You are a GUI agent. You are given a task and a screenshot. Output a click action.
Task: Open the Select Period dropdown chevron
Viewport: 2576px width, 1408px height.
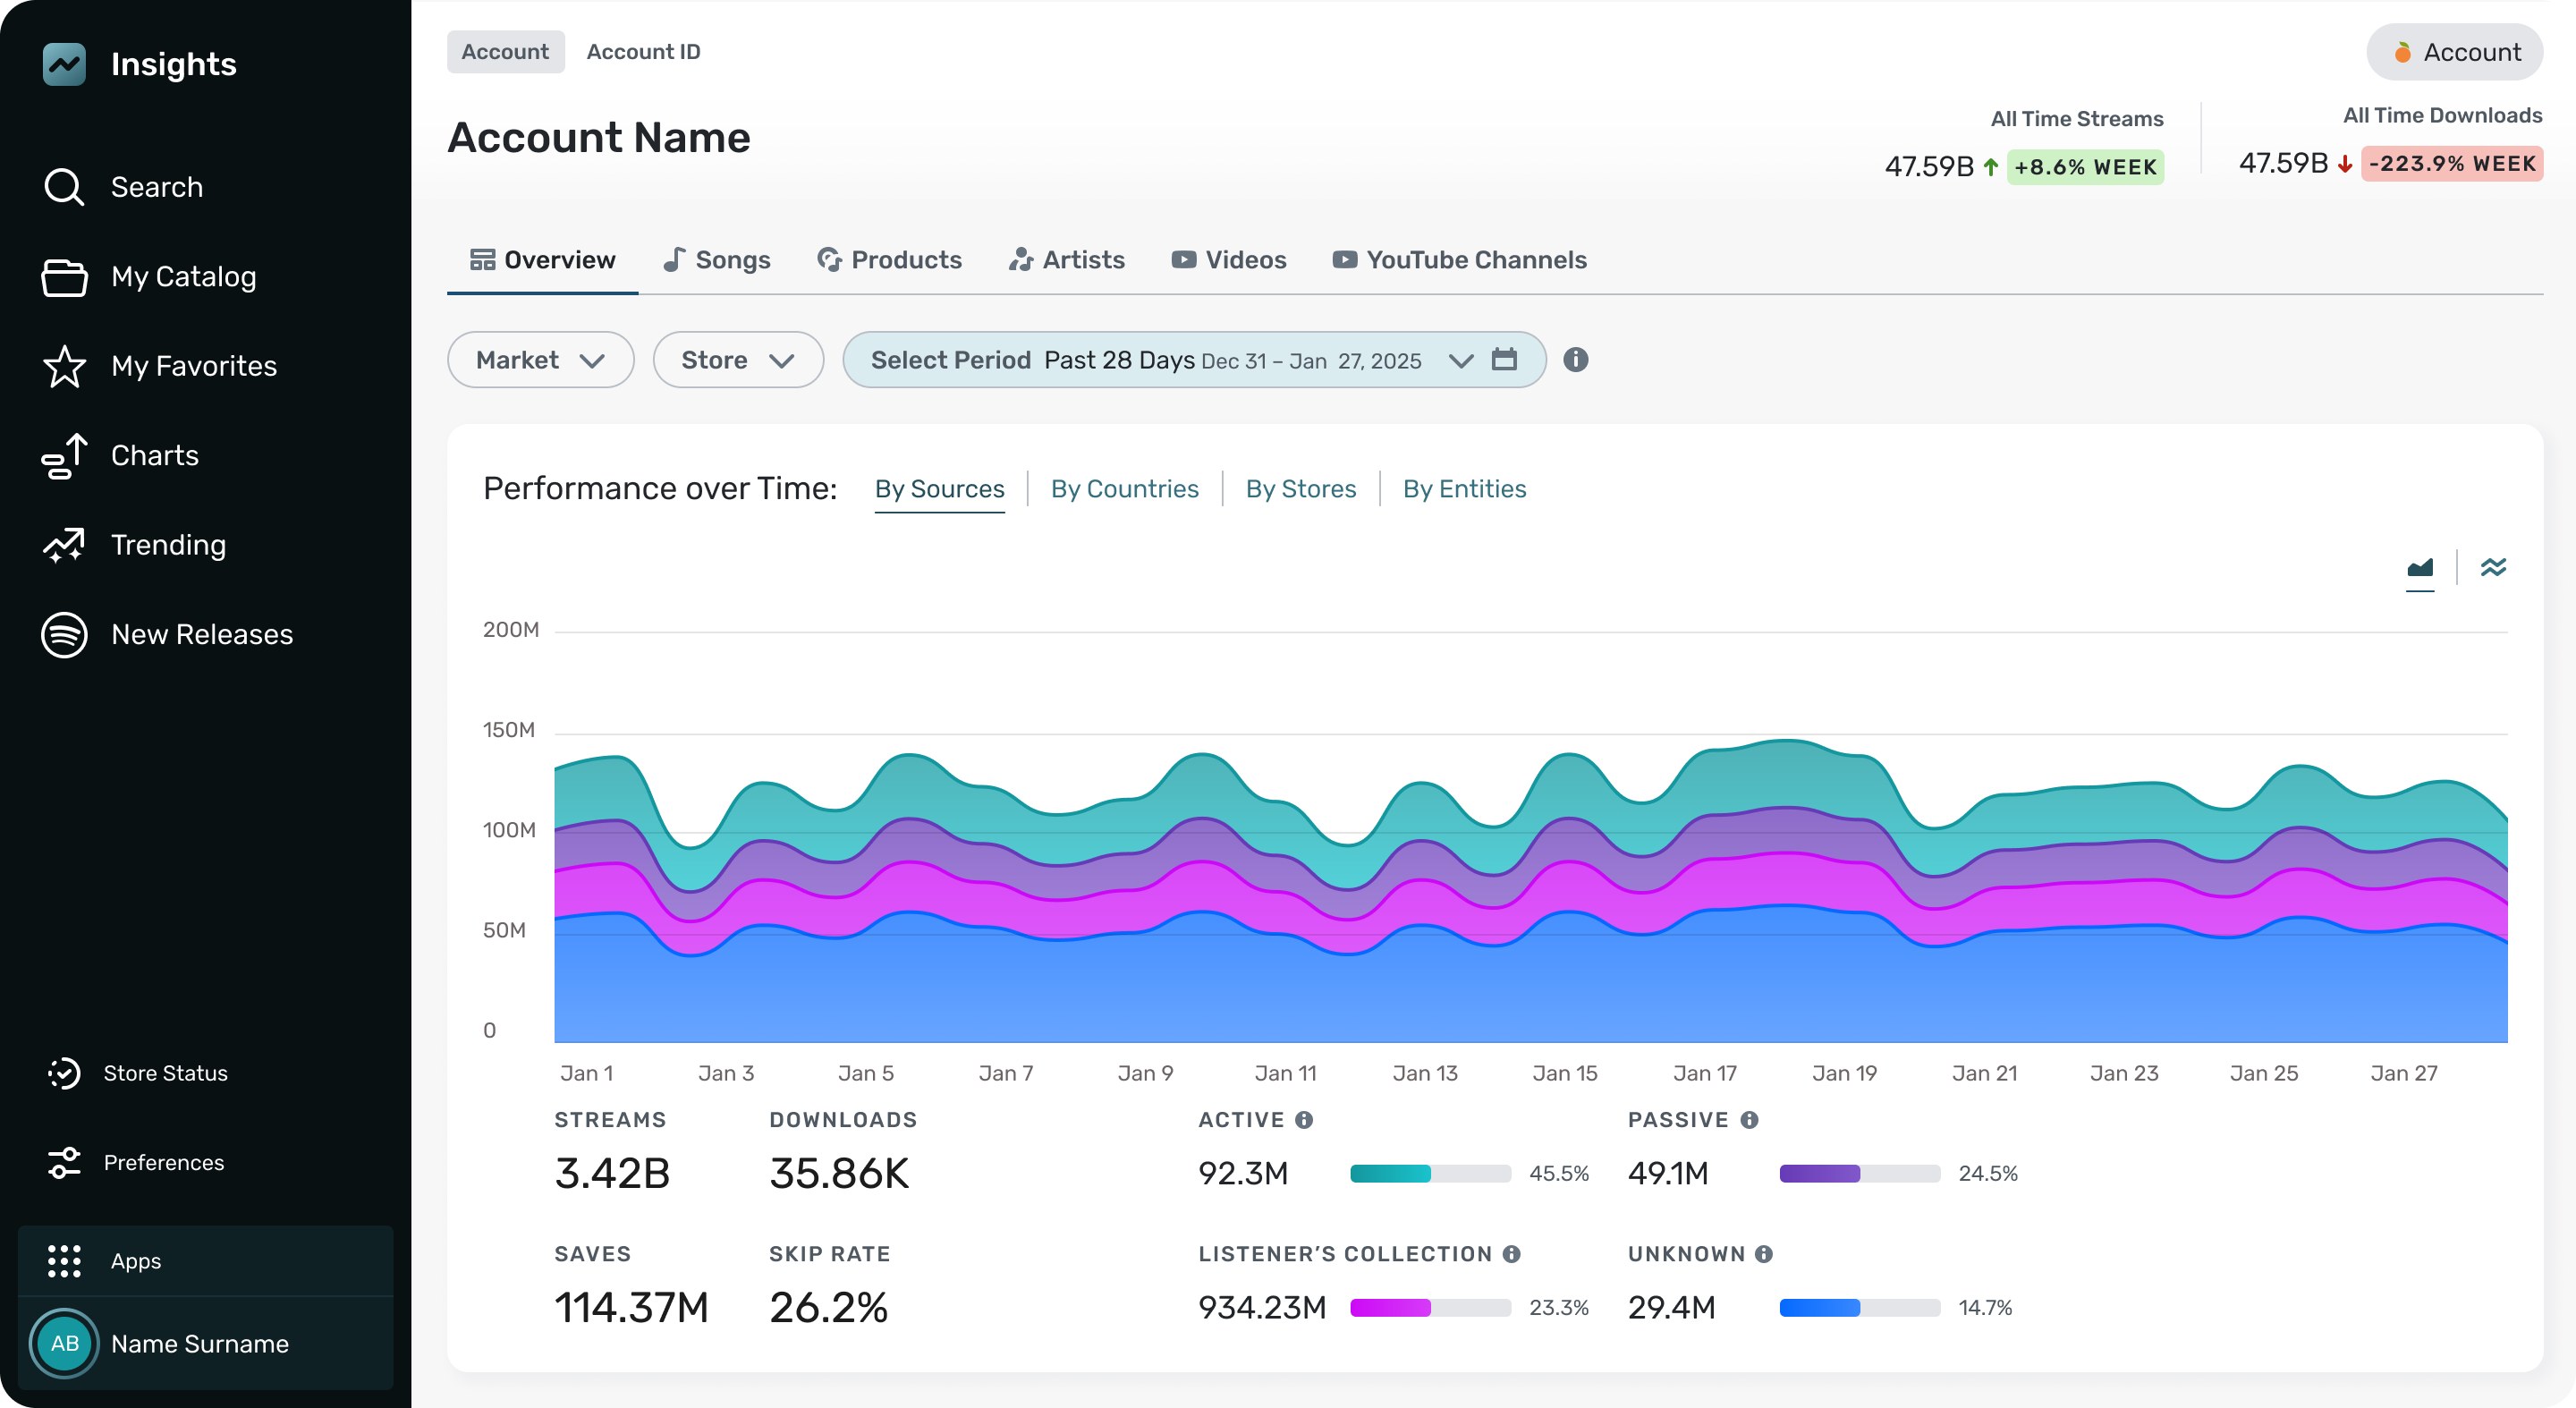(x=1460, y=360)
